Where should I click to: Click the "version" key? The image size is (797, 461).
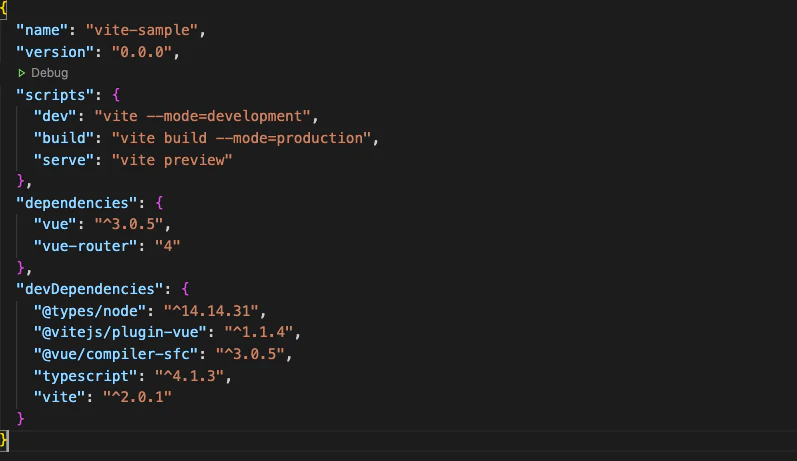(55, 52)
